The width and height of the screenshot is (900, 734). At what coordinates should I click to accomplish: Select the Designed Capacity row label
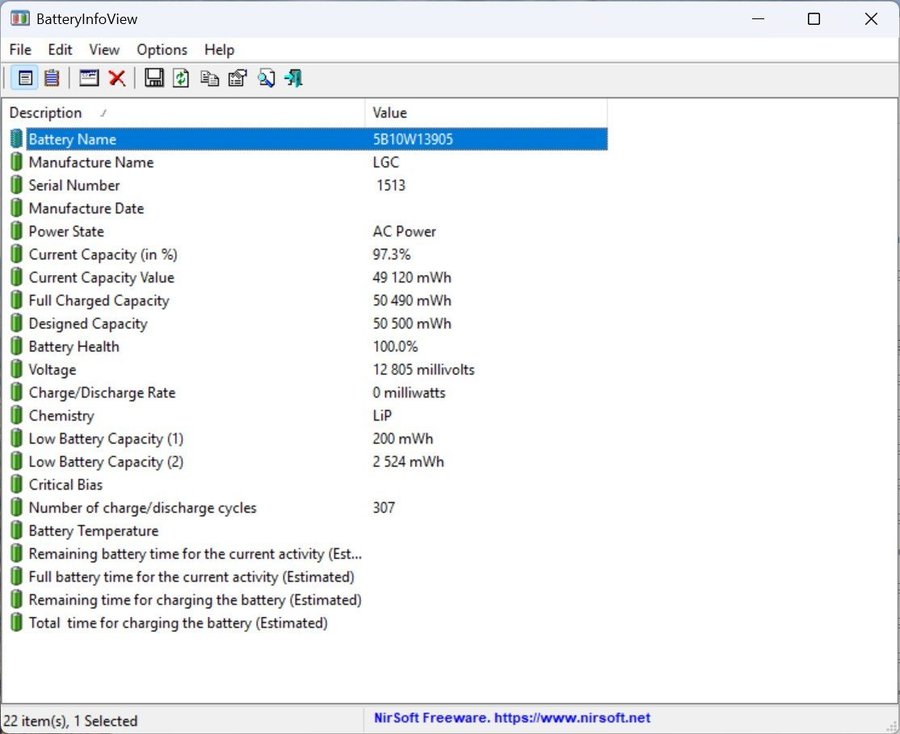[x=88, y=323]
